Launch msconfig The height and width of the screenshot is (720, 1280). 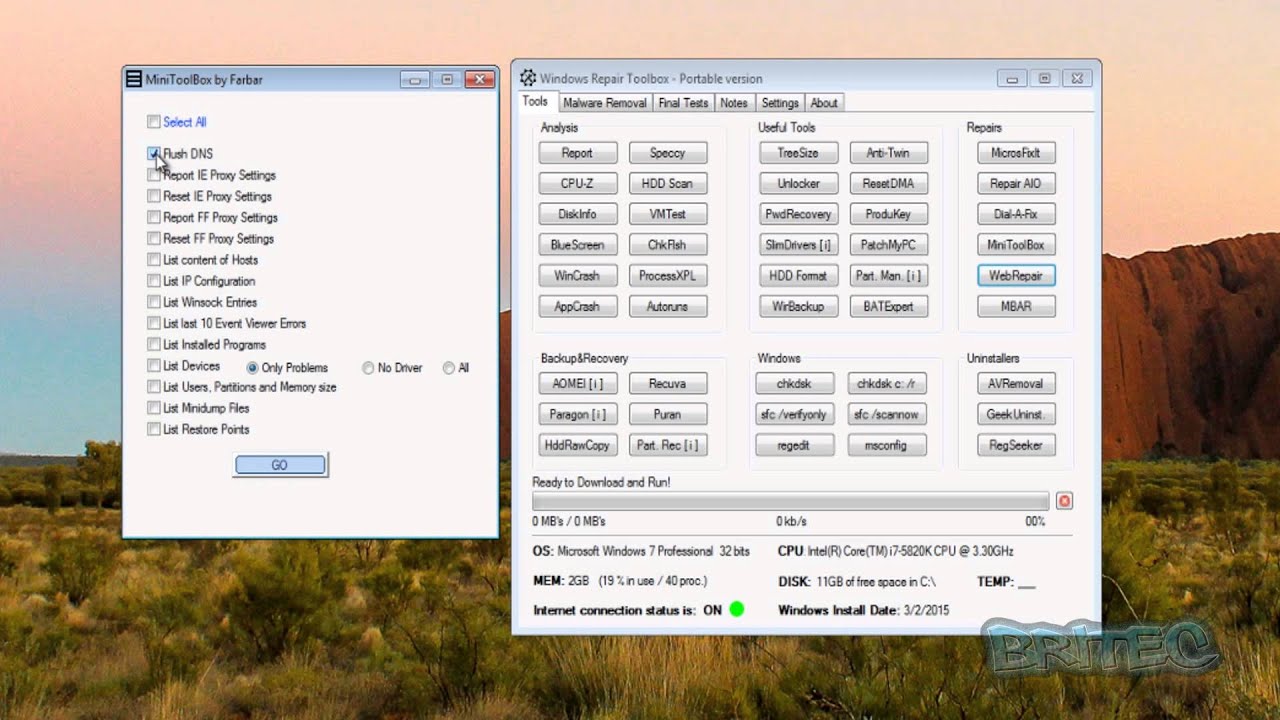coord(887,445)
